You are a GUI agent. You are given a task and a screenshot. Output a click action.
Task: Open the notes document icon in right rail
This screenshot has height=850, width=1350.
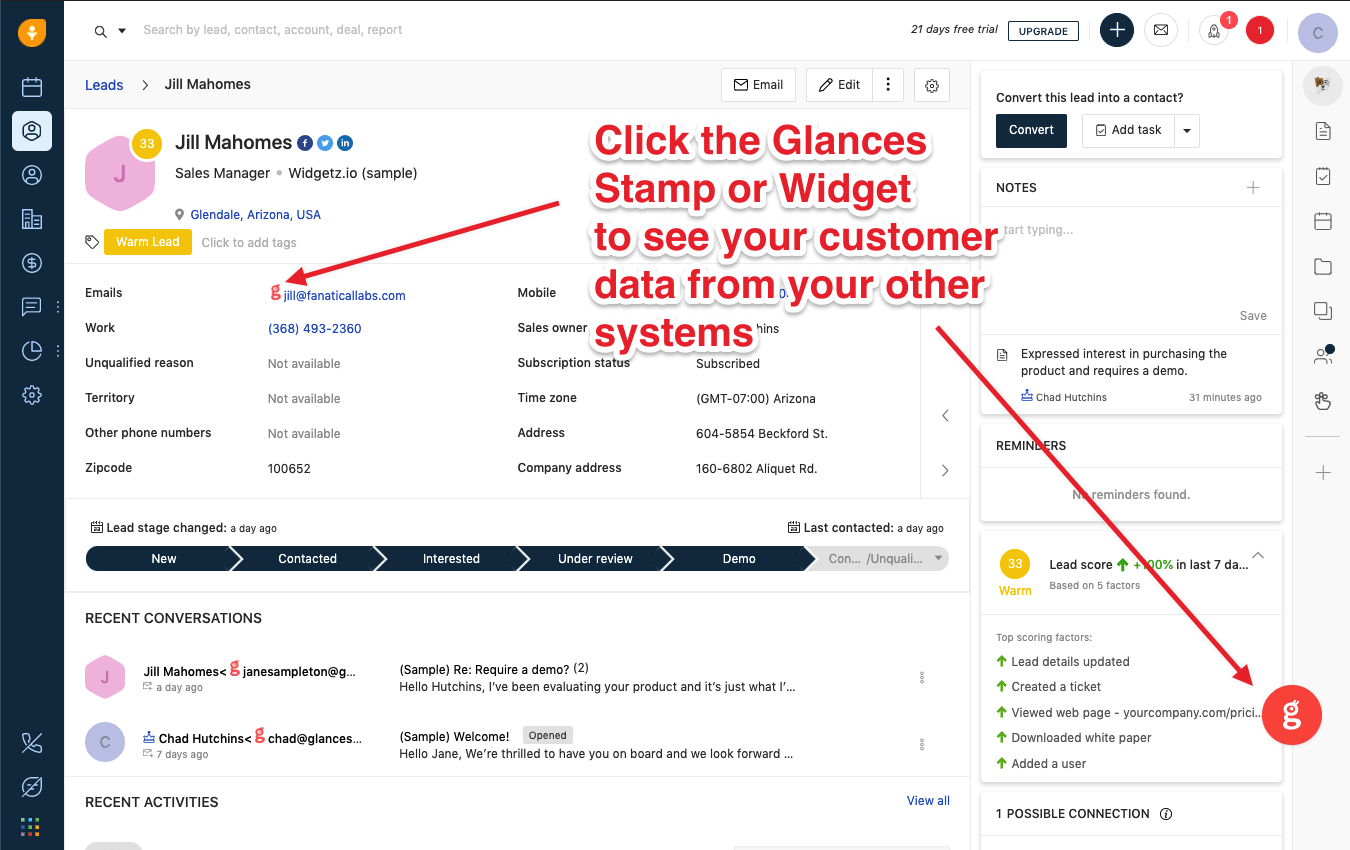1323,131
